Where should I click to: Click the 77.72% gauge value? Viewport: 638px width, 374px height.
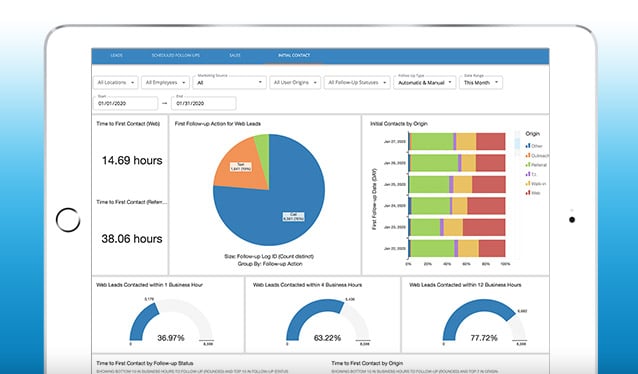484,338
